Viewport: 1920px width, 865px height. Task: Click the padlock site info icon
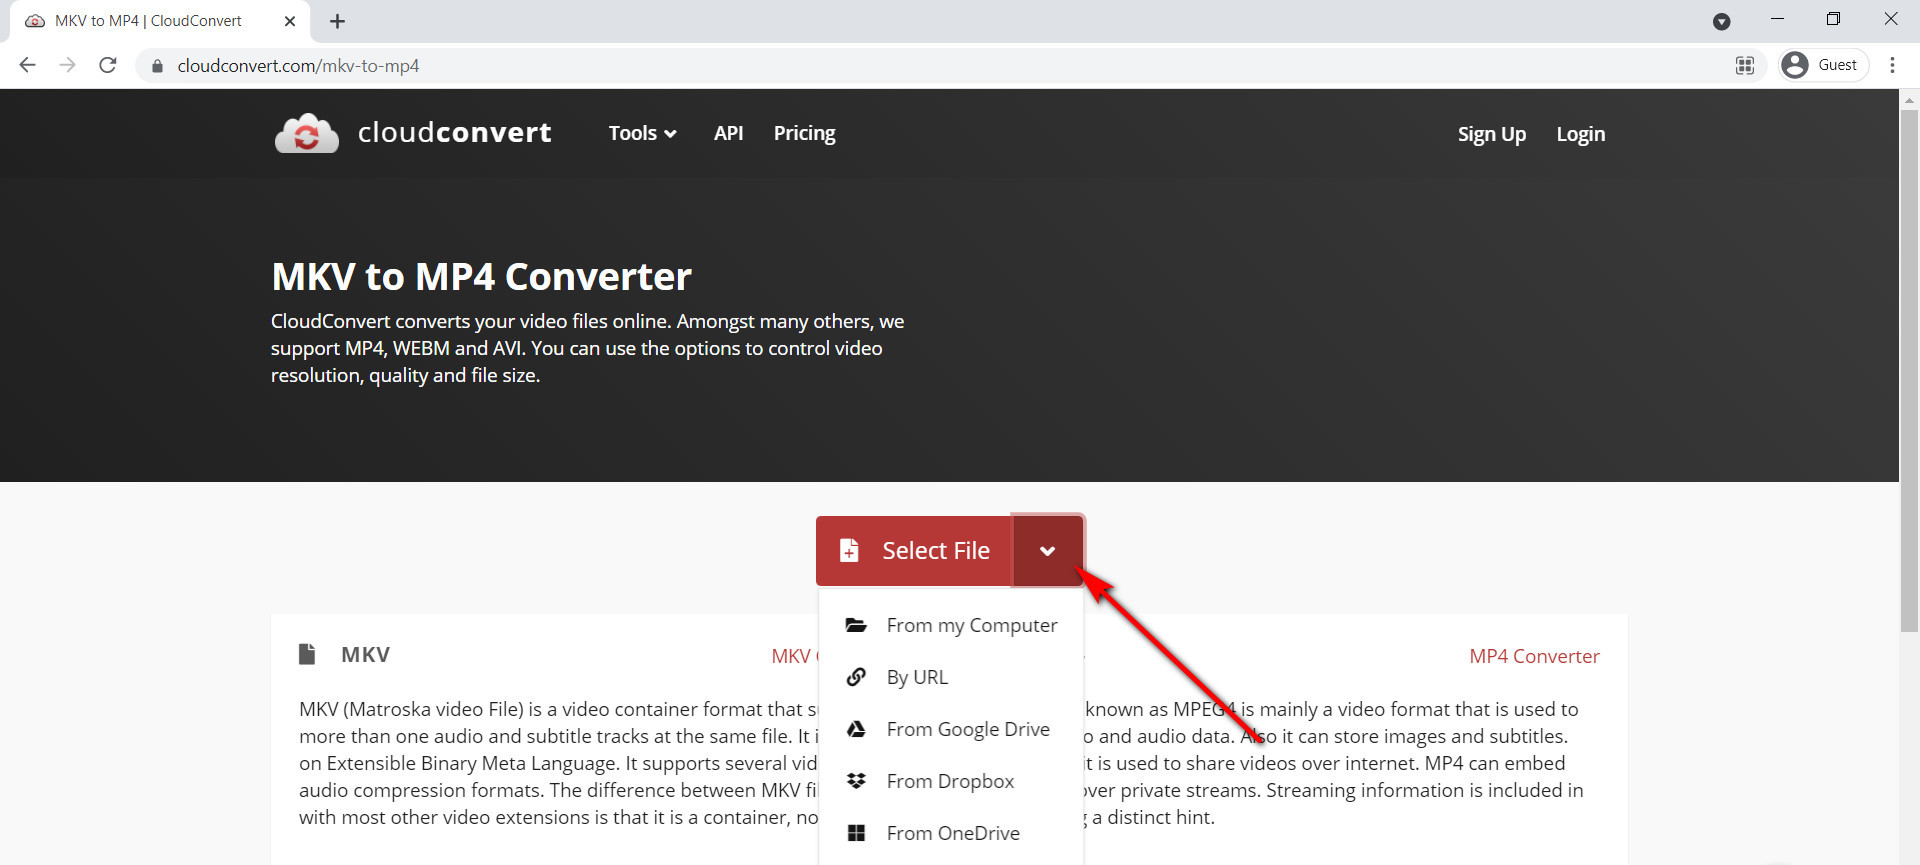click(x=157, y=66)
